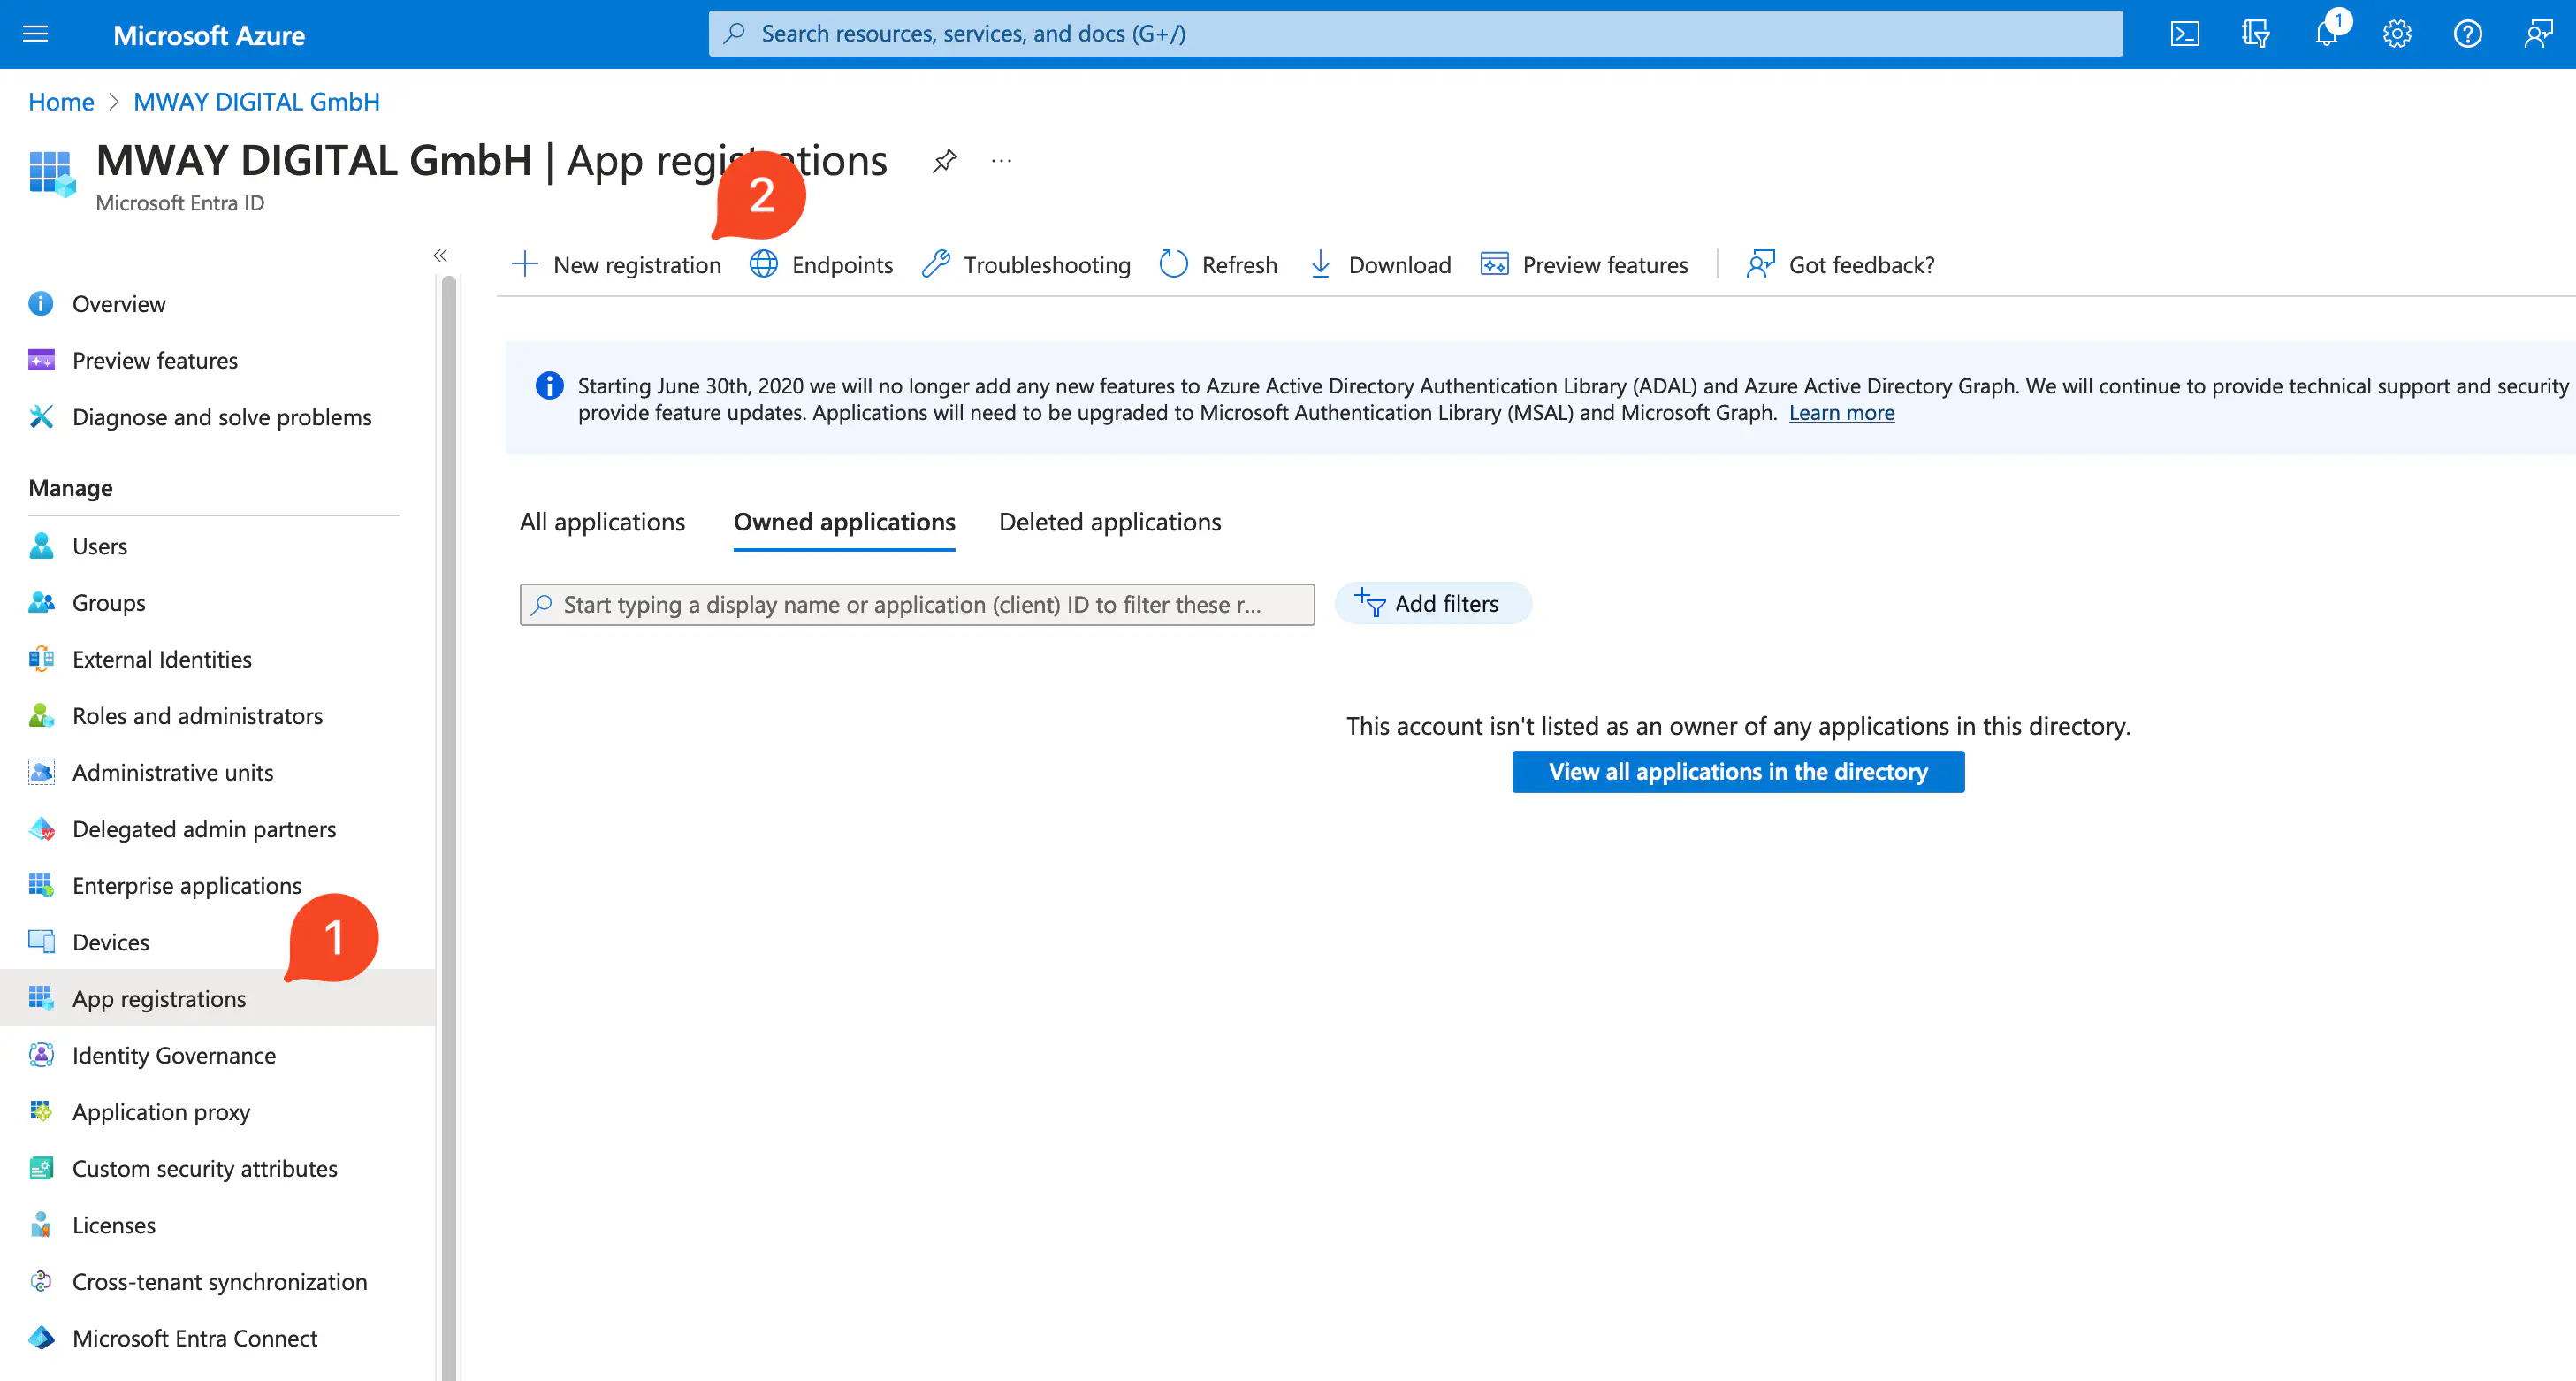This screenshot has height=1381, width=2576.
Task: Open the directories and subscriptions filter icon
Action: [2255, 34]
